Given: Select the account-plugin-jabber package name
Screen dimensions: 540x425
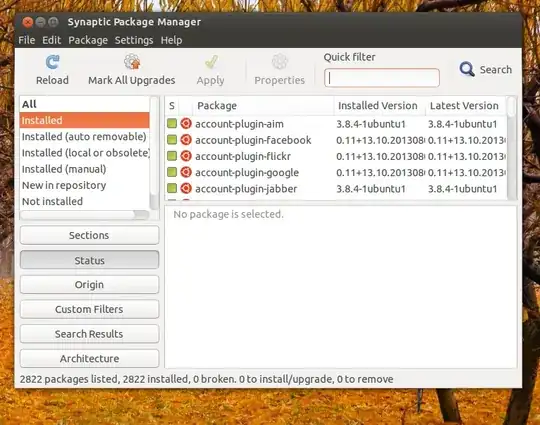Looking at the screenshot, I should pos(246,189).
